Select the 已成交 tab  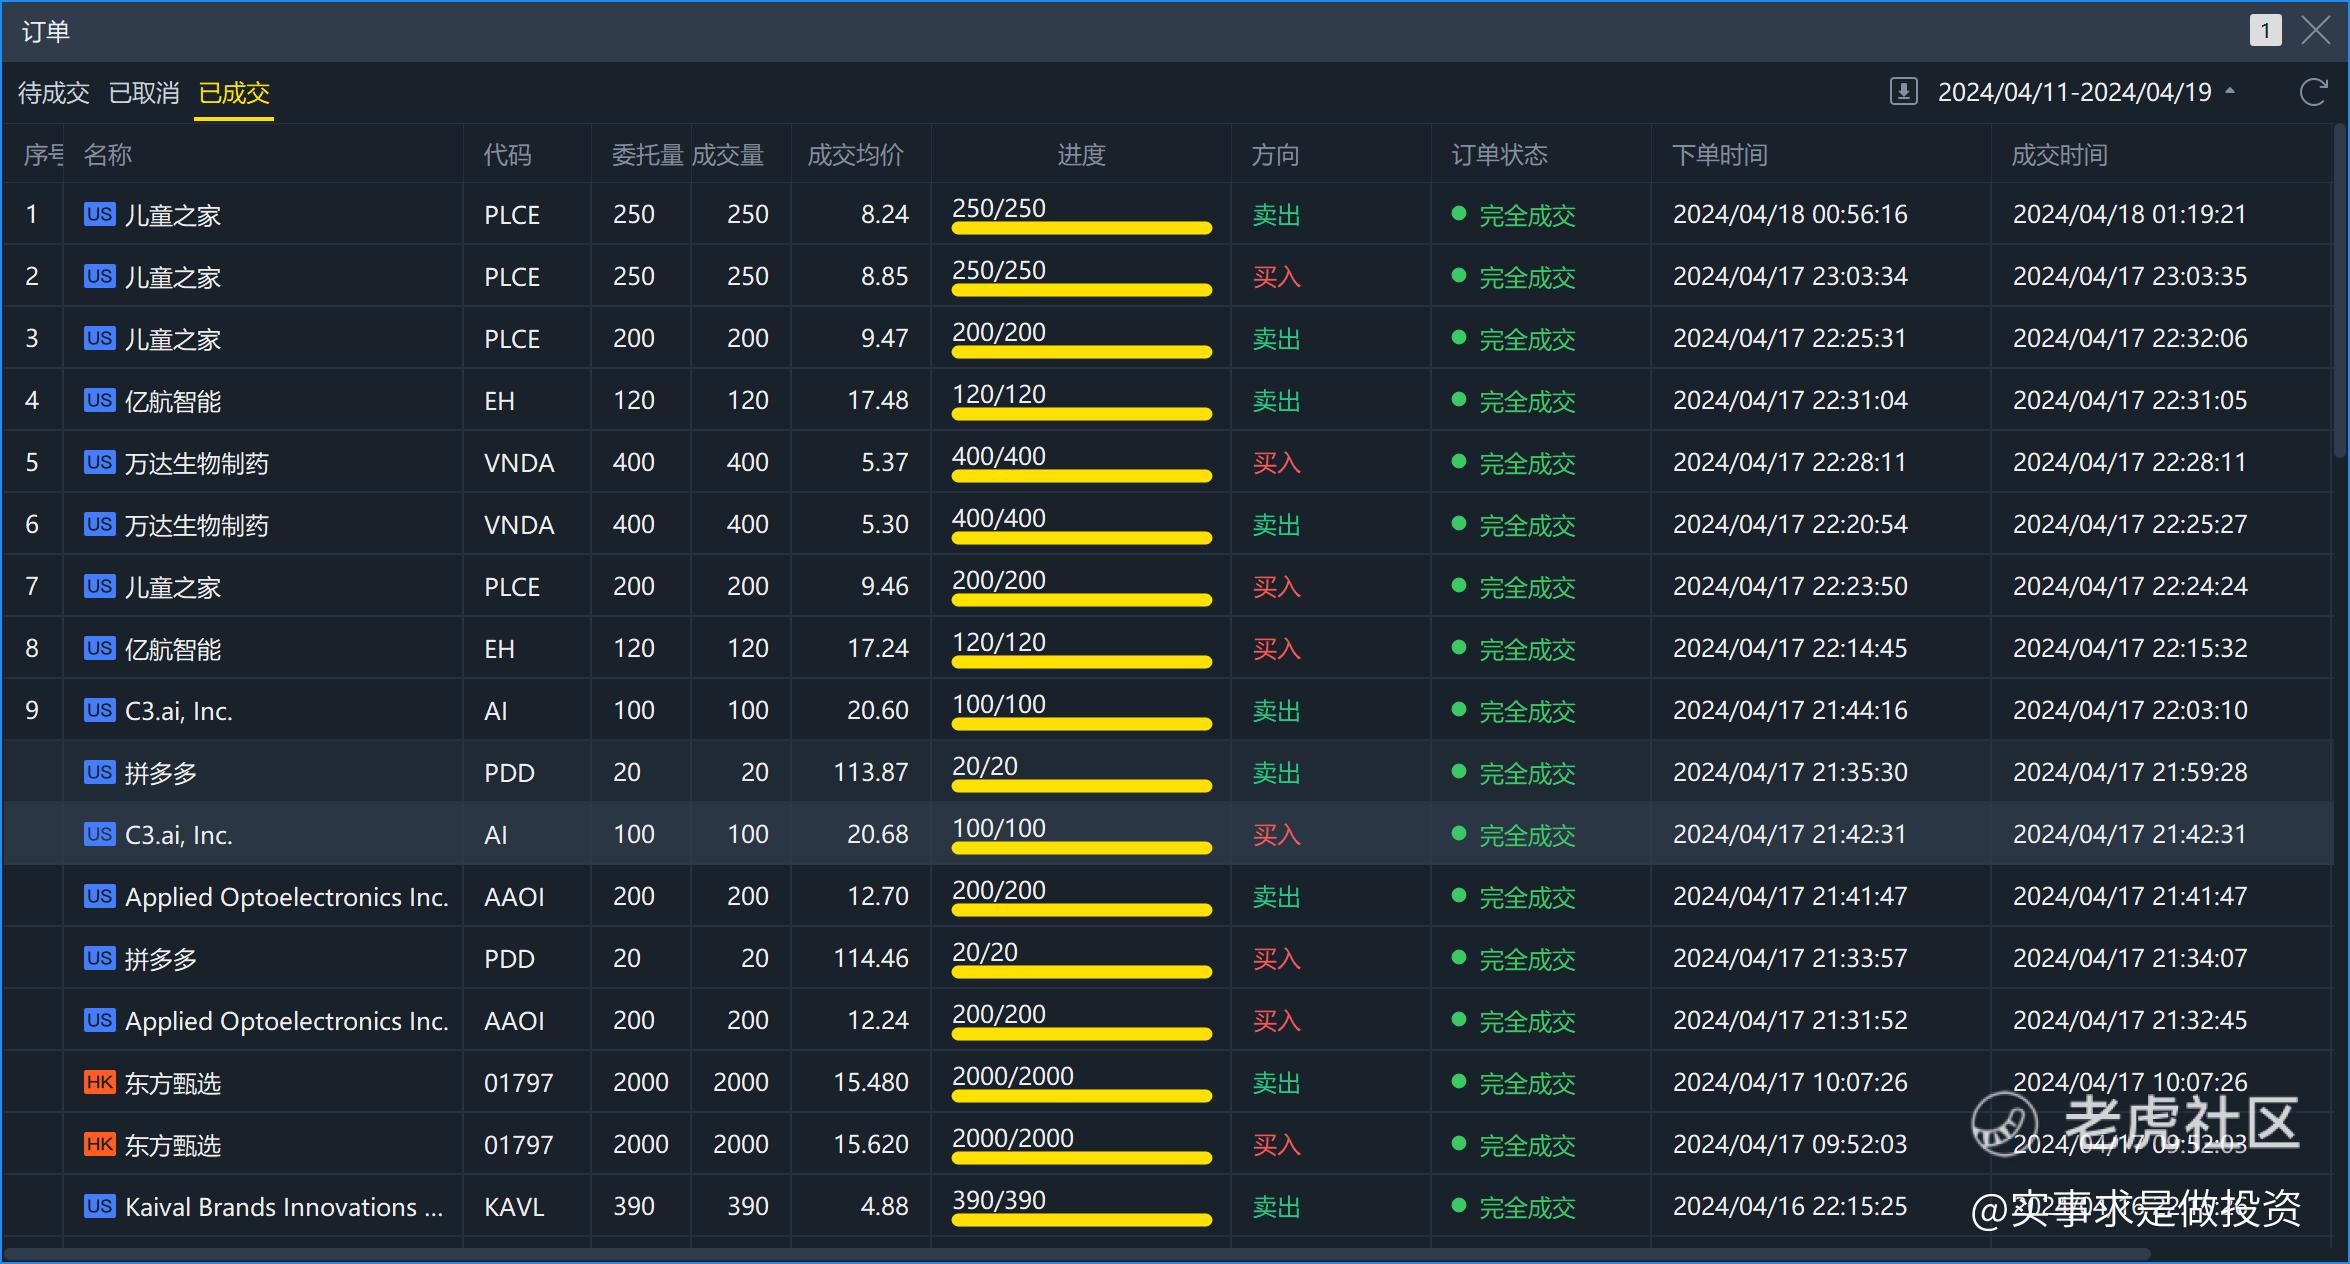234,93
